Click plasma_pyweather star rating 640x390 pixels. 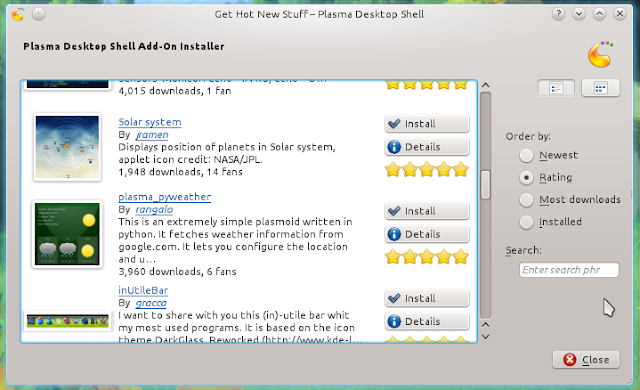(427, 257)
